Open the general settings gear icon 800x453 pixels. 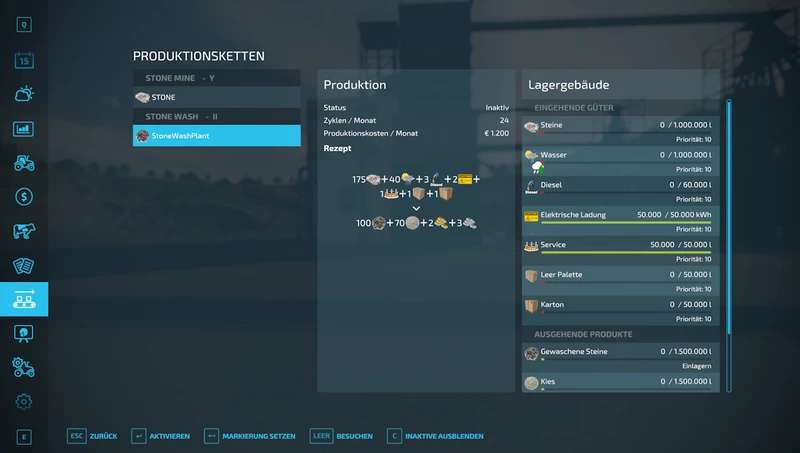click(x=24, y=401)
